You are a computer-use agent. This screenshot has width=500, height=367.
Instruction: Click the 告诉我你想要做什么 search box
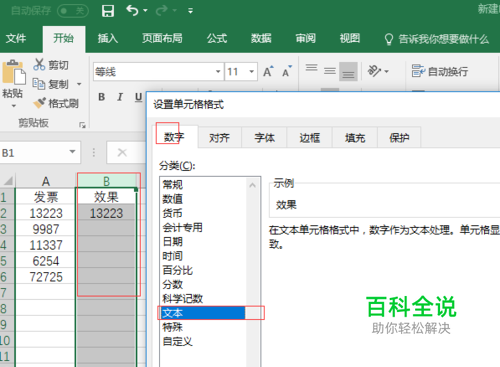436,39
